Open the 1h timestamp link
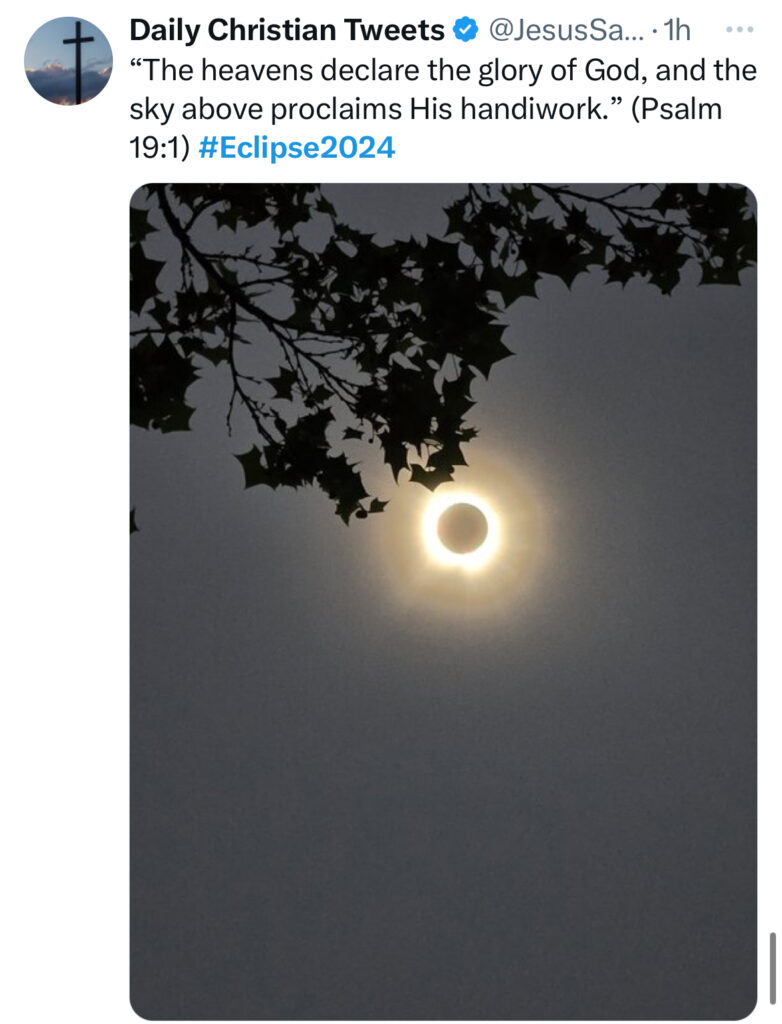Screen dimensions: 782x1024 click(676, 30)
